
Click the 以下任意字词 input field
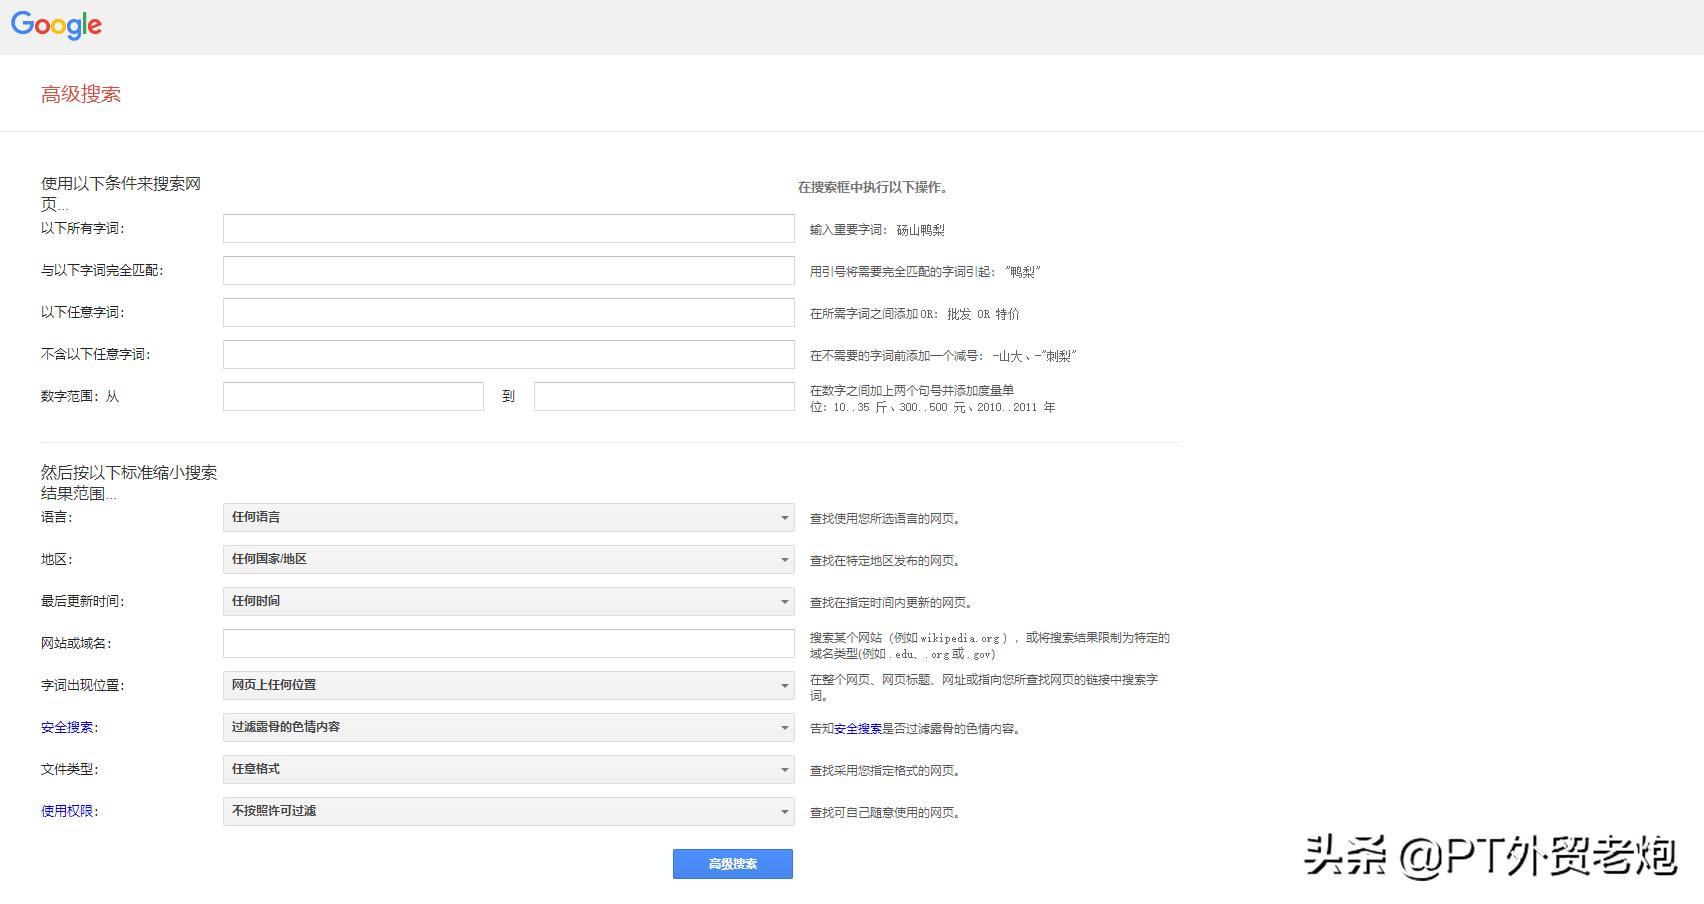[x=508, y=312]
